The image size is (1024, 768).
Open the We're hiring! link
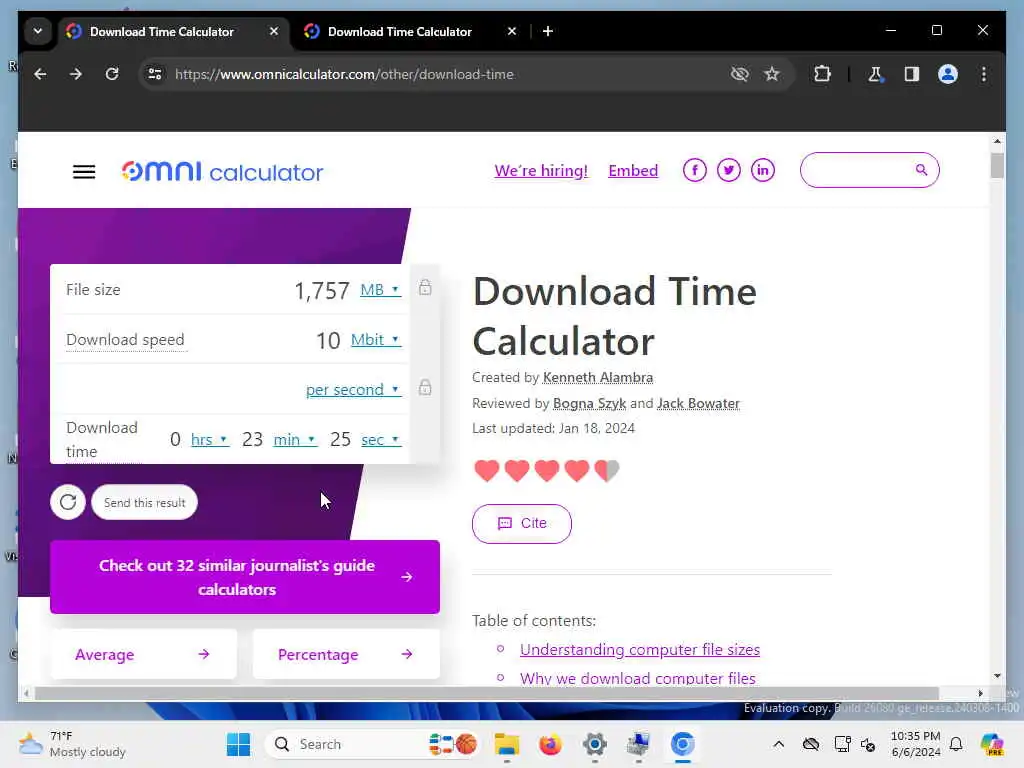[541, 170]
